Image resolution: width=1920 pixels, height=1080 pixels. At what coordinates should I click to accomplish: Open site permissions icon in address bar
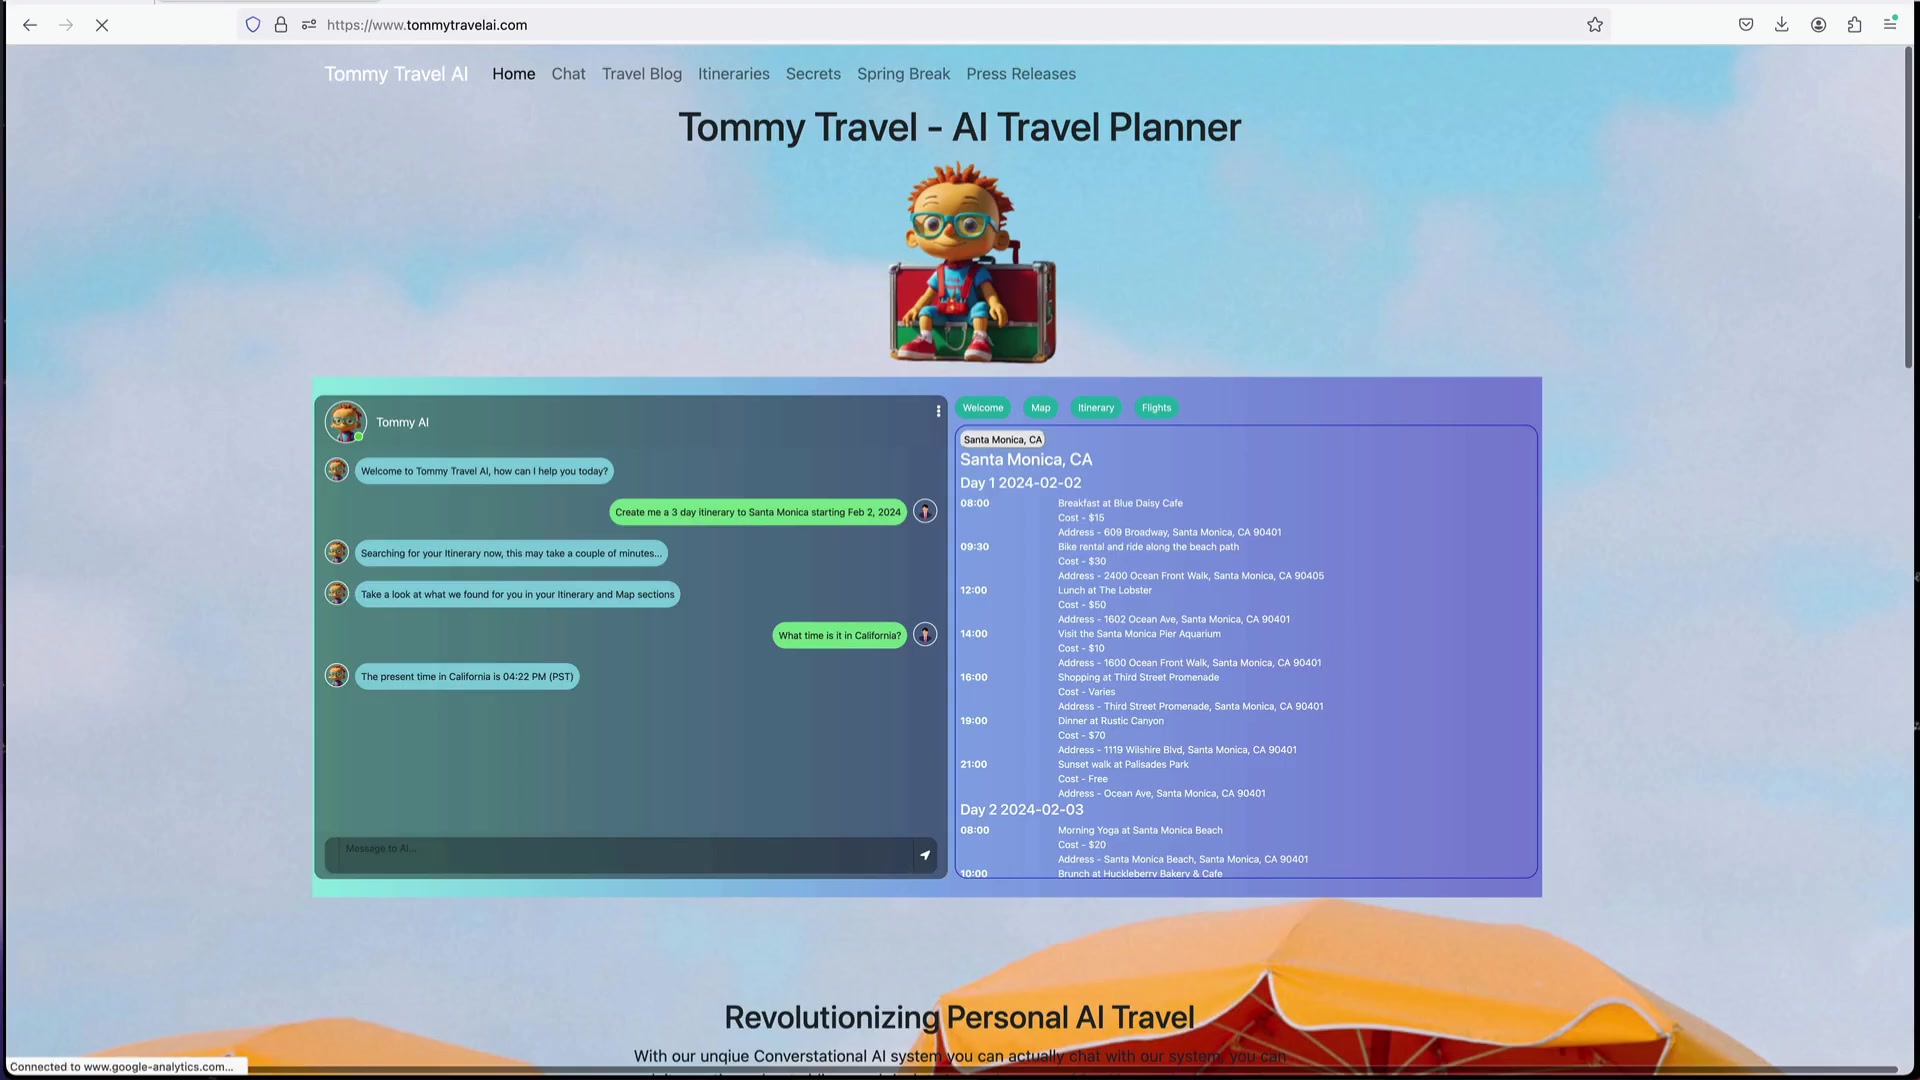click(309, 25)
